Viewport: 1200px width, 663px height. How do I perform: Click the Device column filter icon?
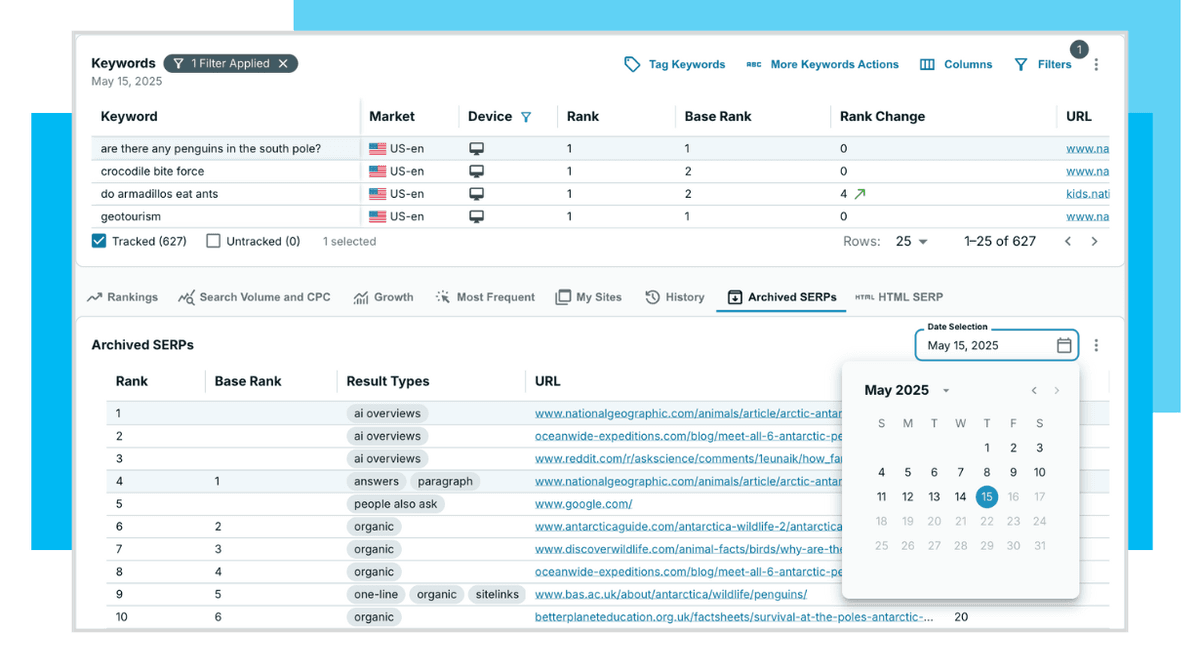[526, 117]
